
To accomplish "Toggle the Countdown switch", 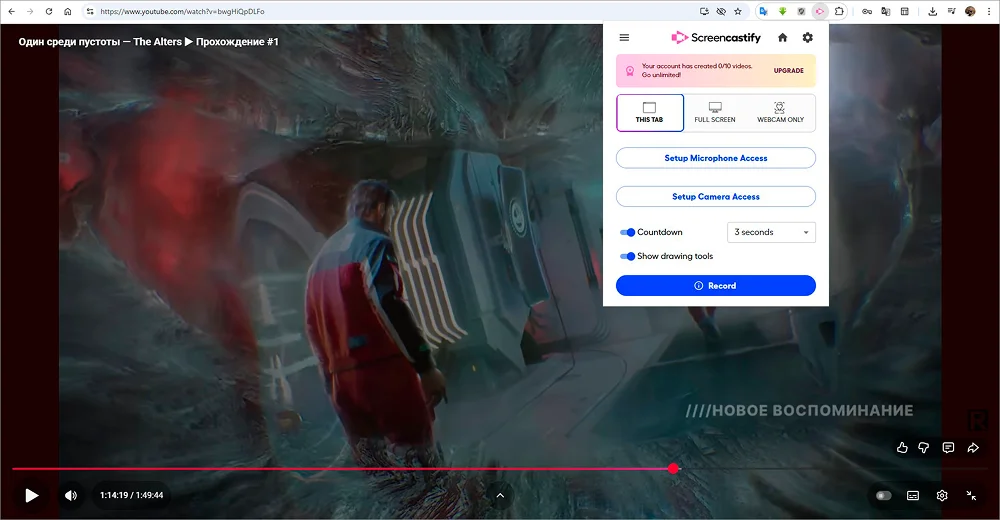I will tap(628, 232).
